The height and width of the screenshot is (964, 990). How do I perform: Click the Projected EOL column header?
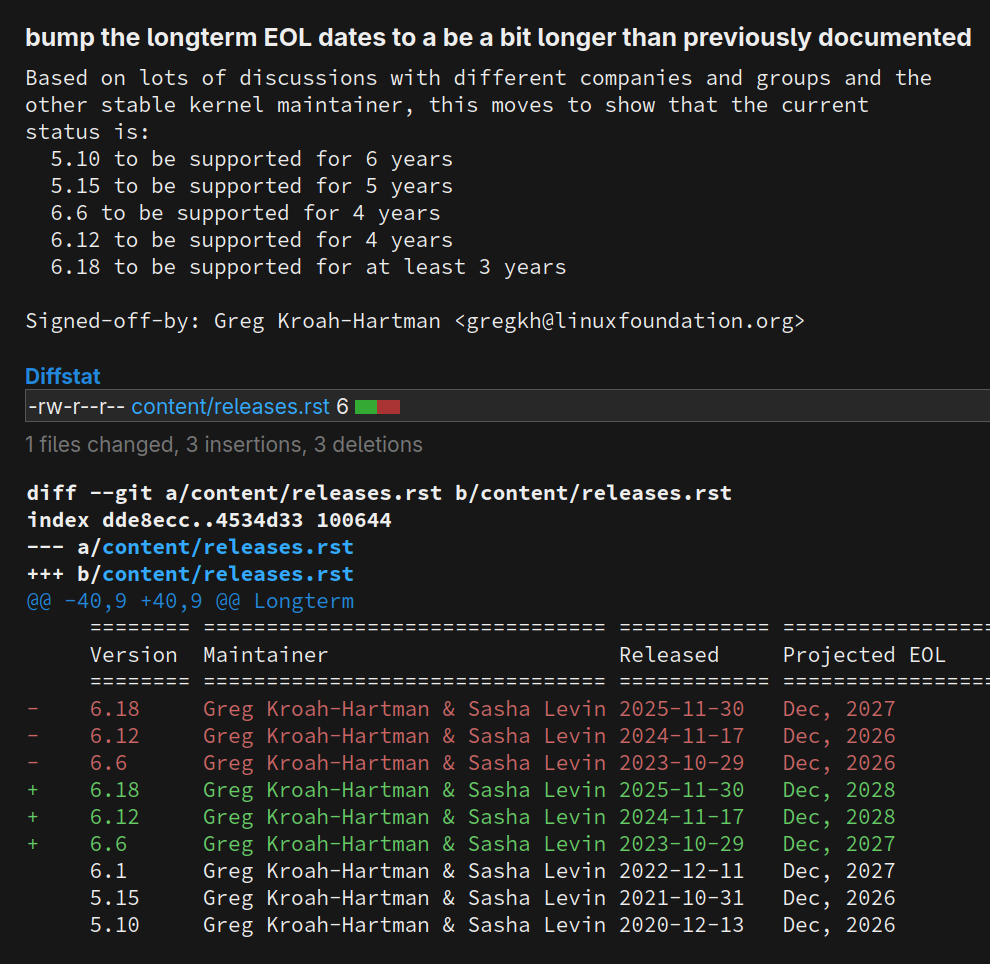(863, 655)
